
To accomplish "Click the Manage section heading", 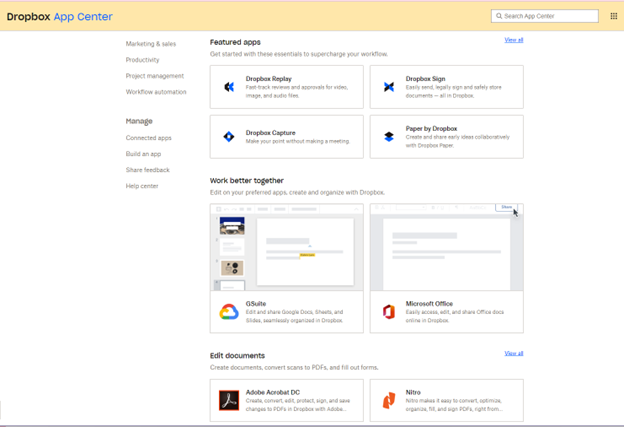I will point(139,121).
